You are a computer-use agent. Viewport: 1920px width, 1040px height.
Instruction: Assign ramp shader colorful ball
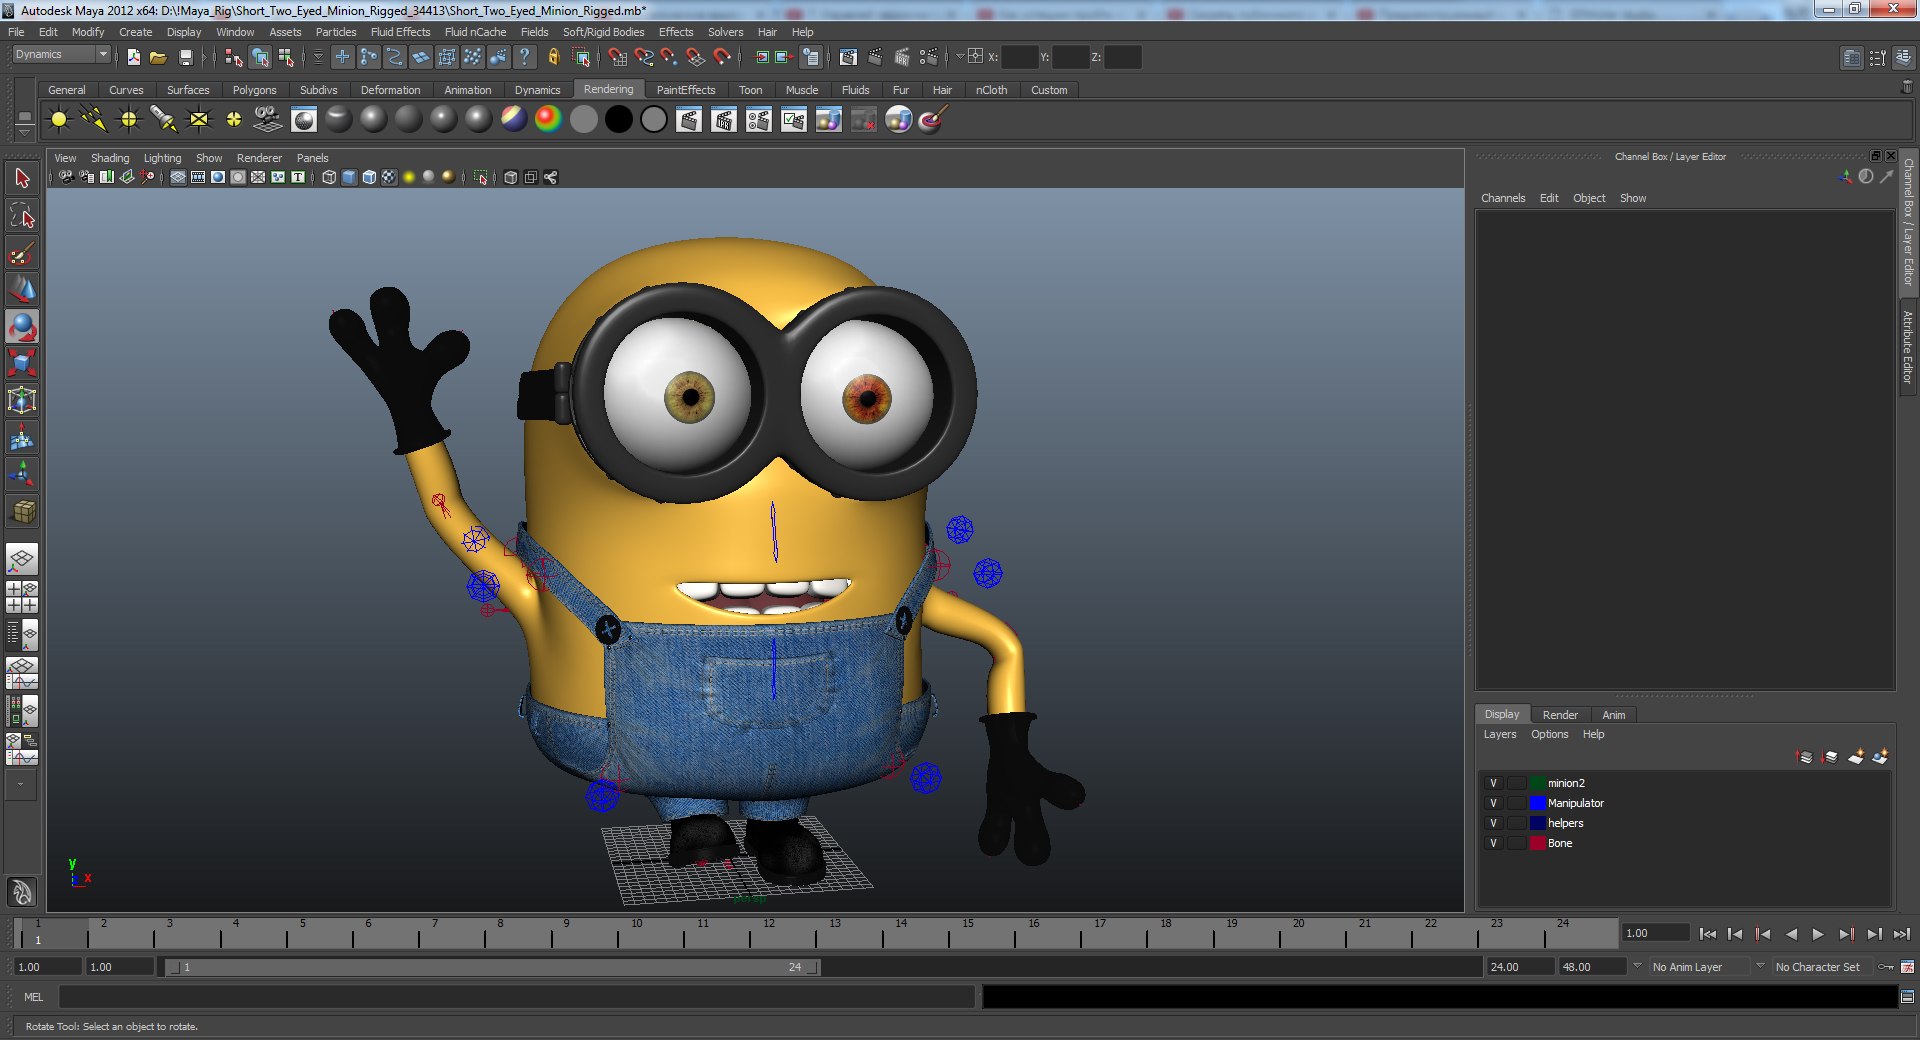click(x=548, y=120)
